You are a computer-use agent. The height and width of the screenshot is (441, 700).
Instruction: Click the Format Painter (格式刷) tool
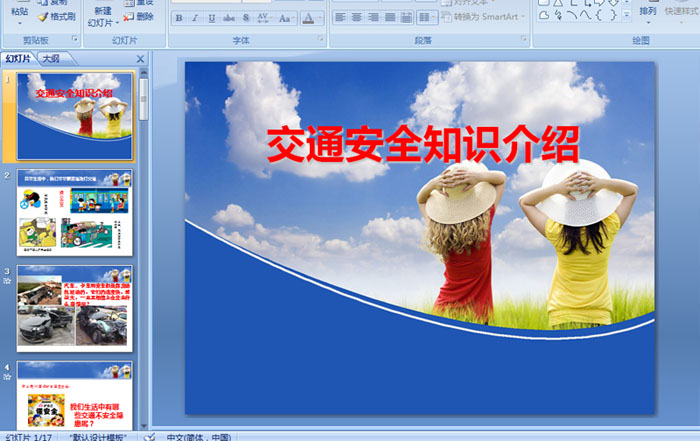tap(55, 16)
